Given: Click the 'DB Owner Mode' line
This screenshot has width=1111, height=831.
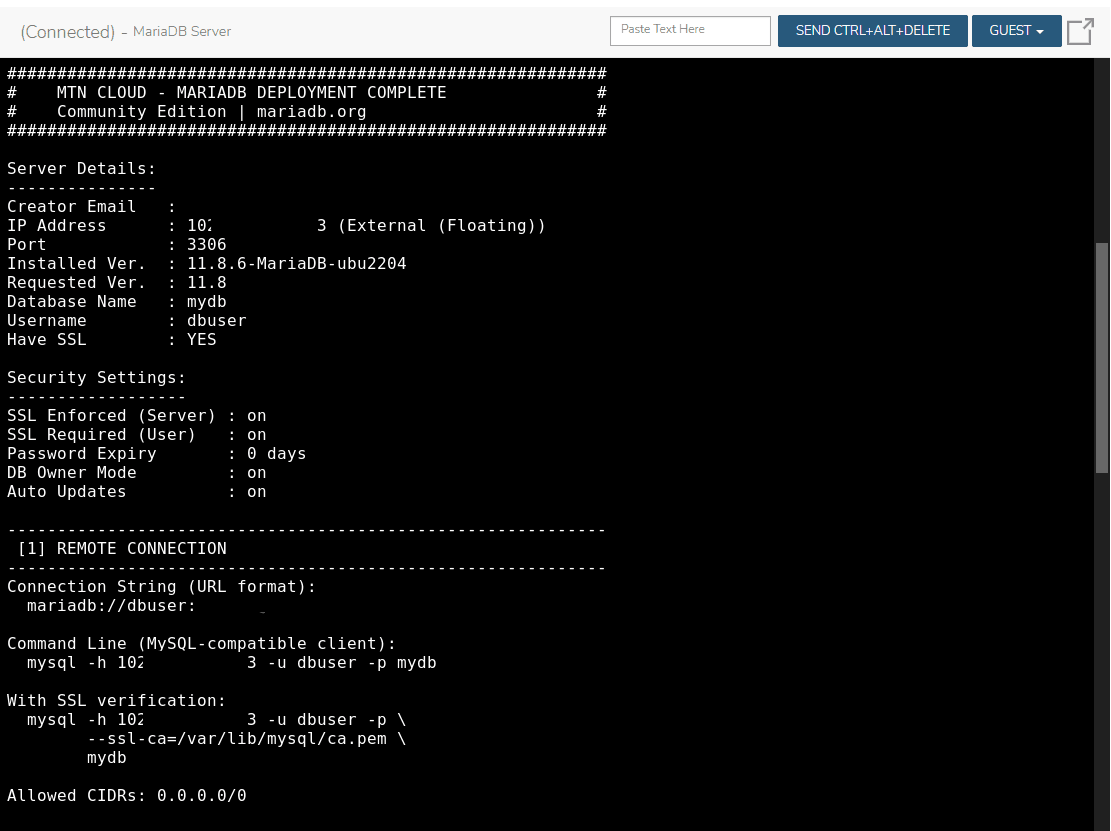Looking at the screenshot, I should click(137, 473).
